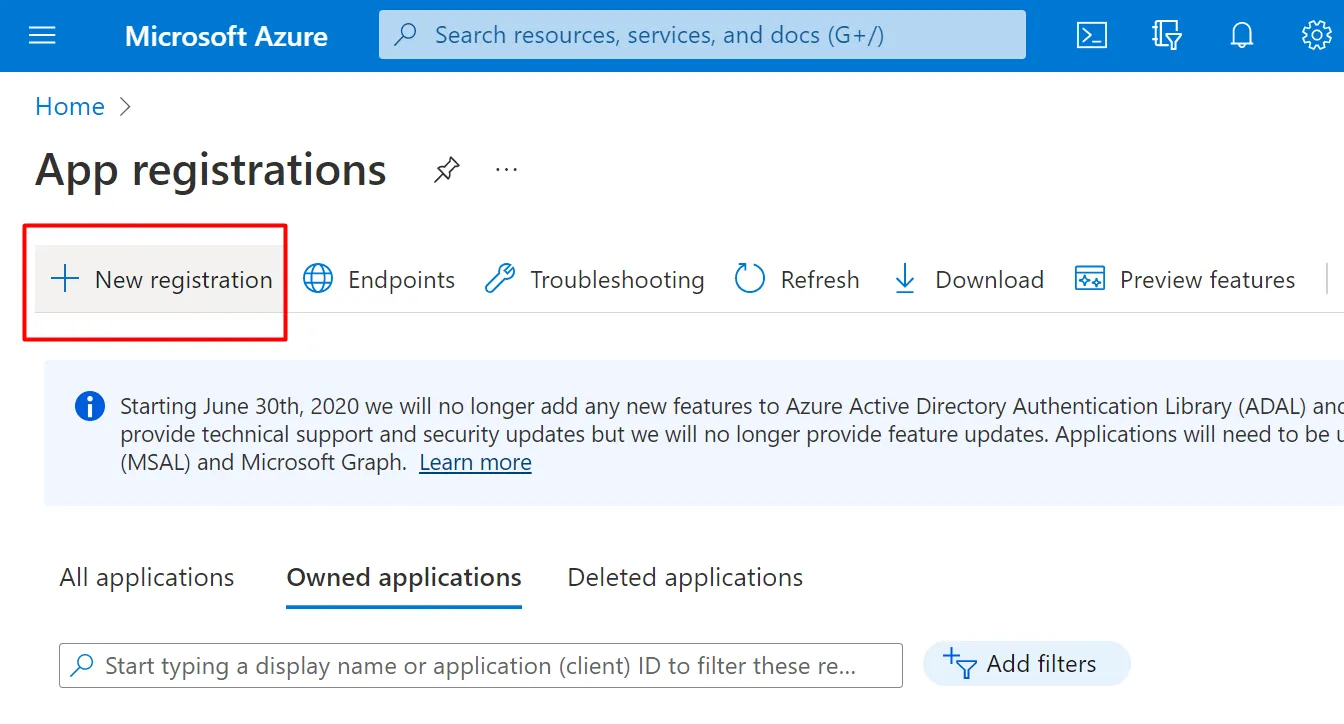Pin App registrations to dashboard

pyautogui.click(x=446, y=170)
